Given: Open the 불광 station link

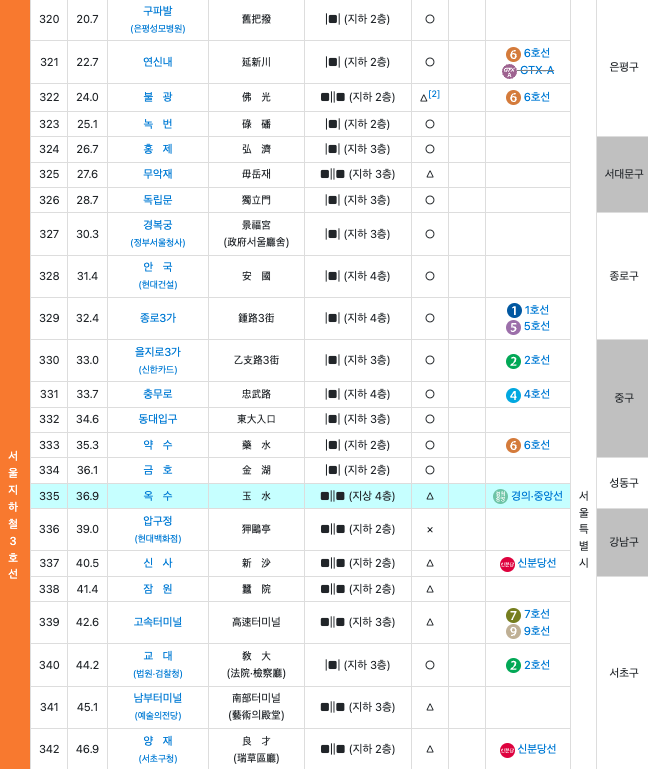Looking at the screenshot, I should (x=157, y=97).
